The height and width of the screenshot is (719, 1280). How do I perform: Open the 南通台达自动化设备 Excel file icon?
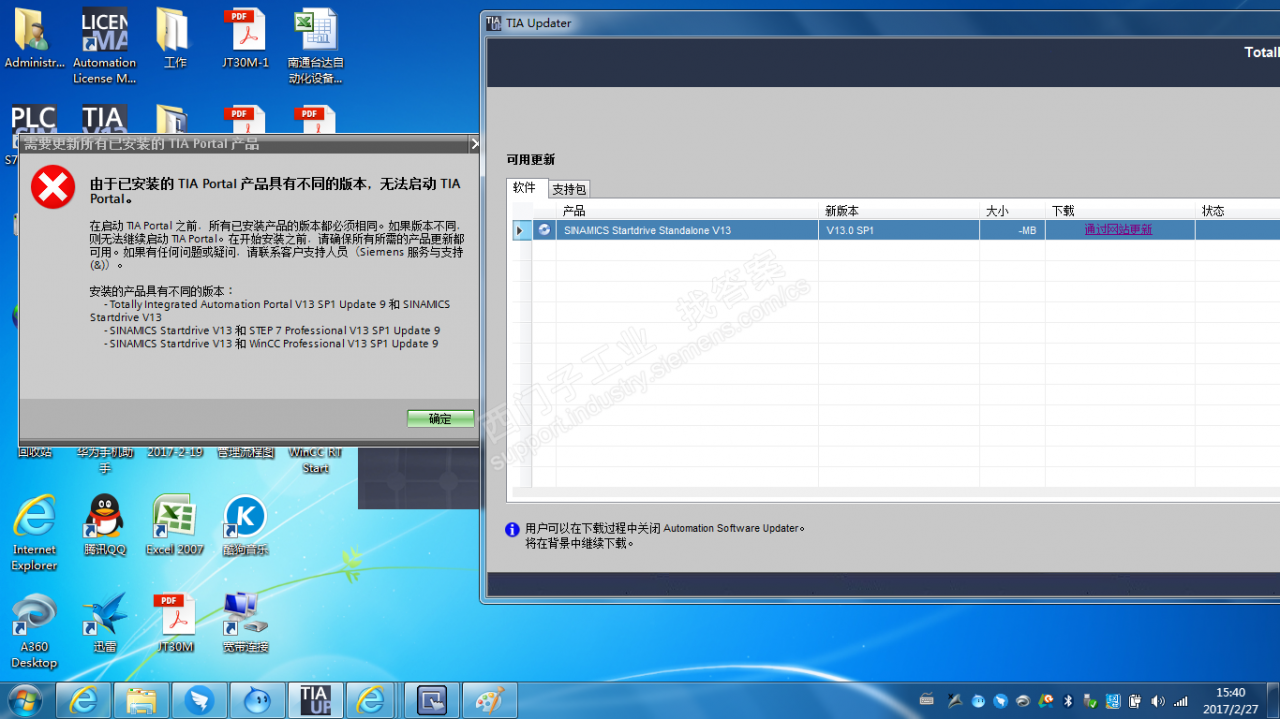coord(315,45)
